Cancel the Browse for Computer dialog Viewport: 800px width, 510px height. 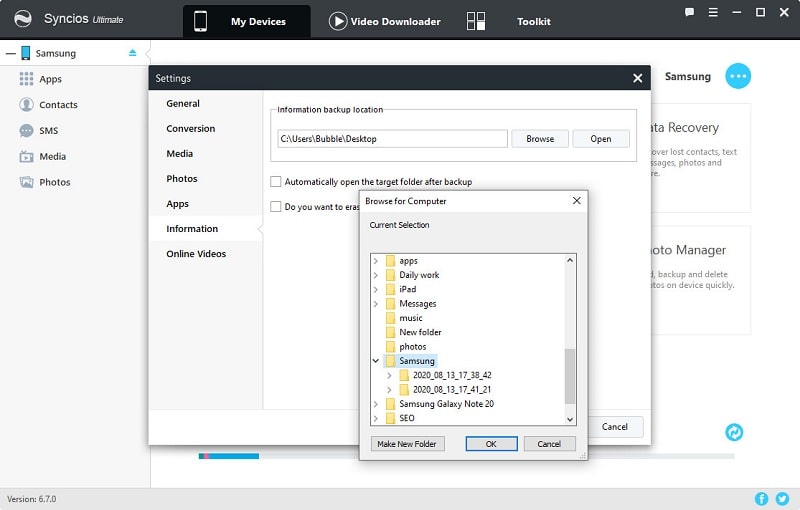(x=549, y=444)
